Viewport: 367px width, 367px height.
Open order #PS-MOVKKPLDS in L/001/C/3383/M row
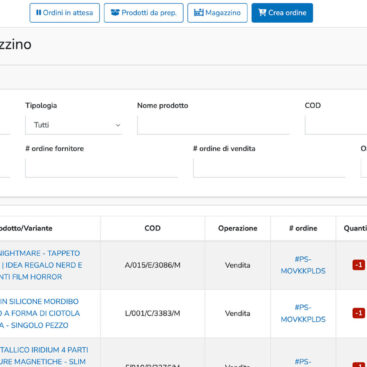pos(303,313)
